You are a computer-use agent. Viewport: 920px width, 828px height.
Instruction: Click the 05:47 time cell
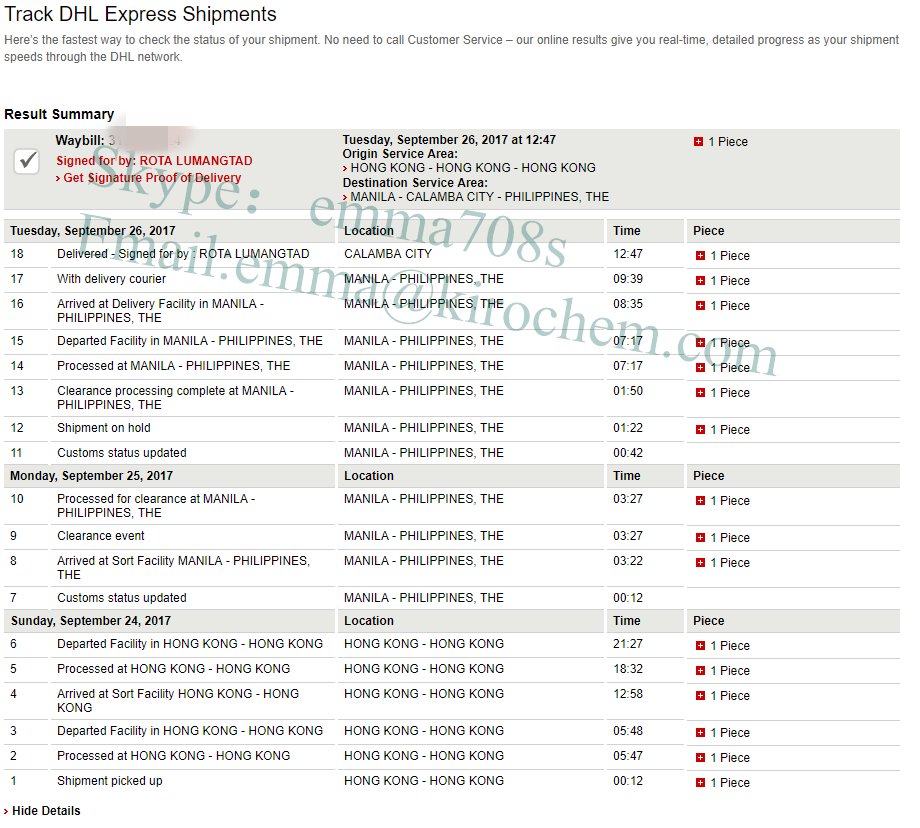pyautogui.click(x=628, y=756)
